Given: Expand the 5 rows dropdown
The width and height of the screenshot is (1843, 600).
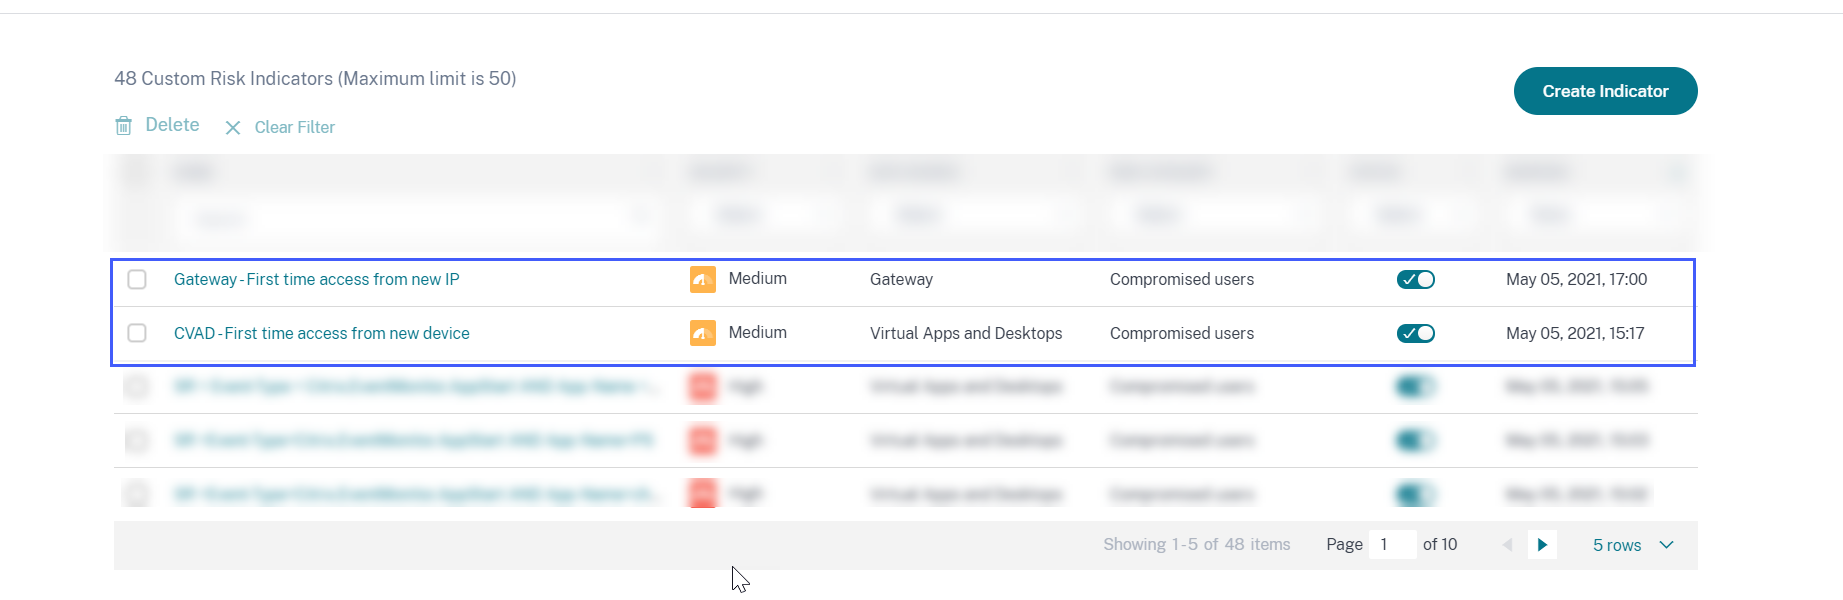Looking at the screenshot, I should tap(1617, 545).
